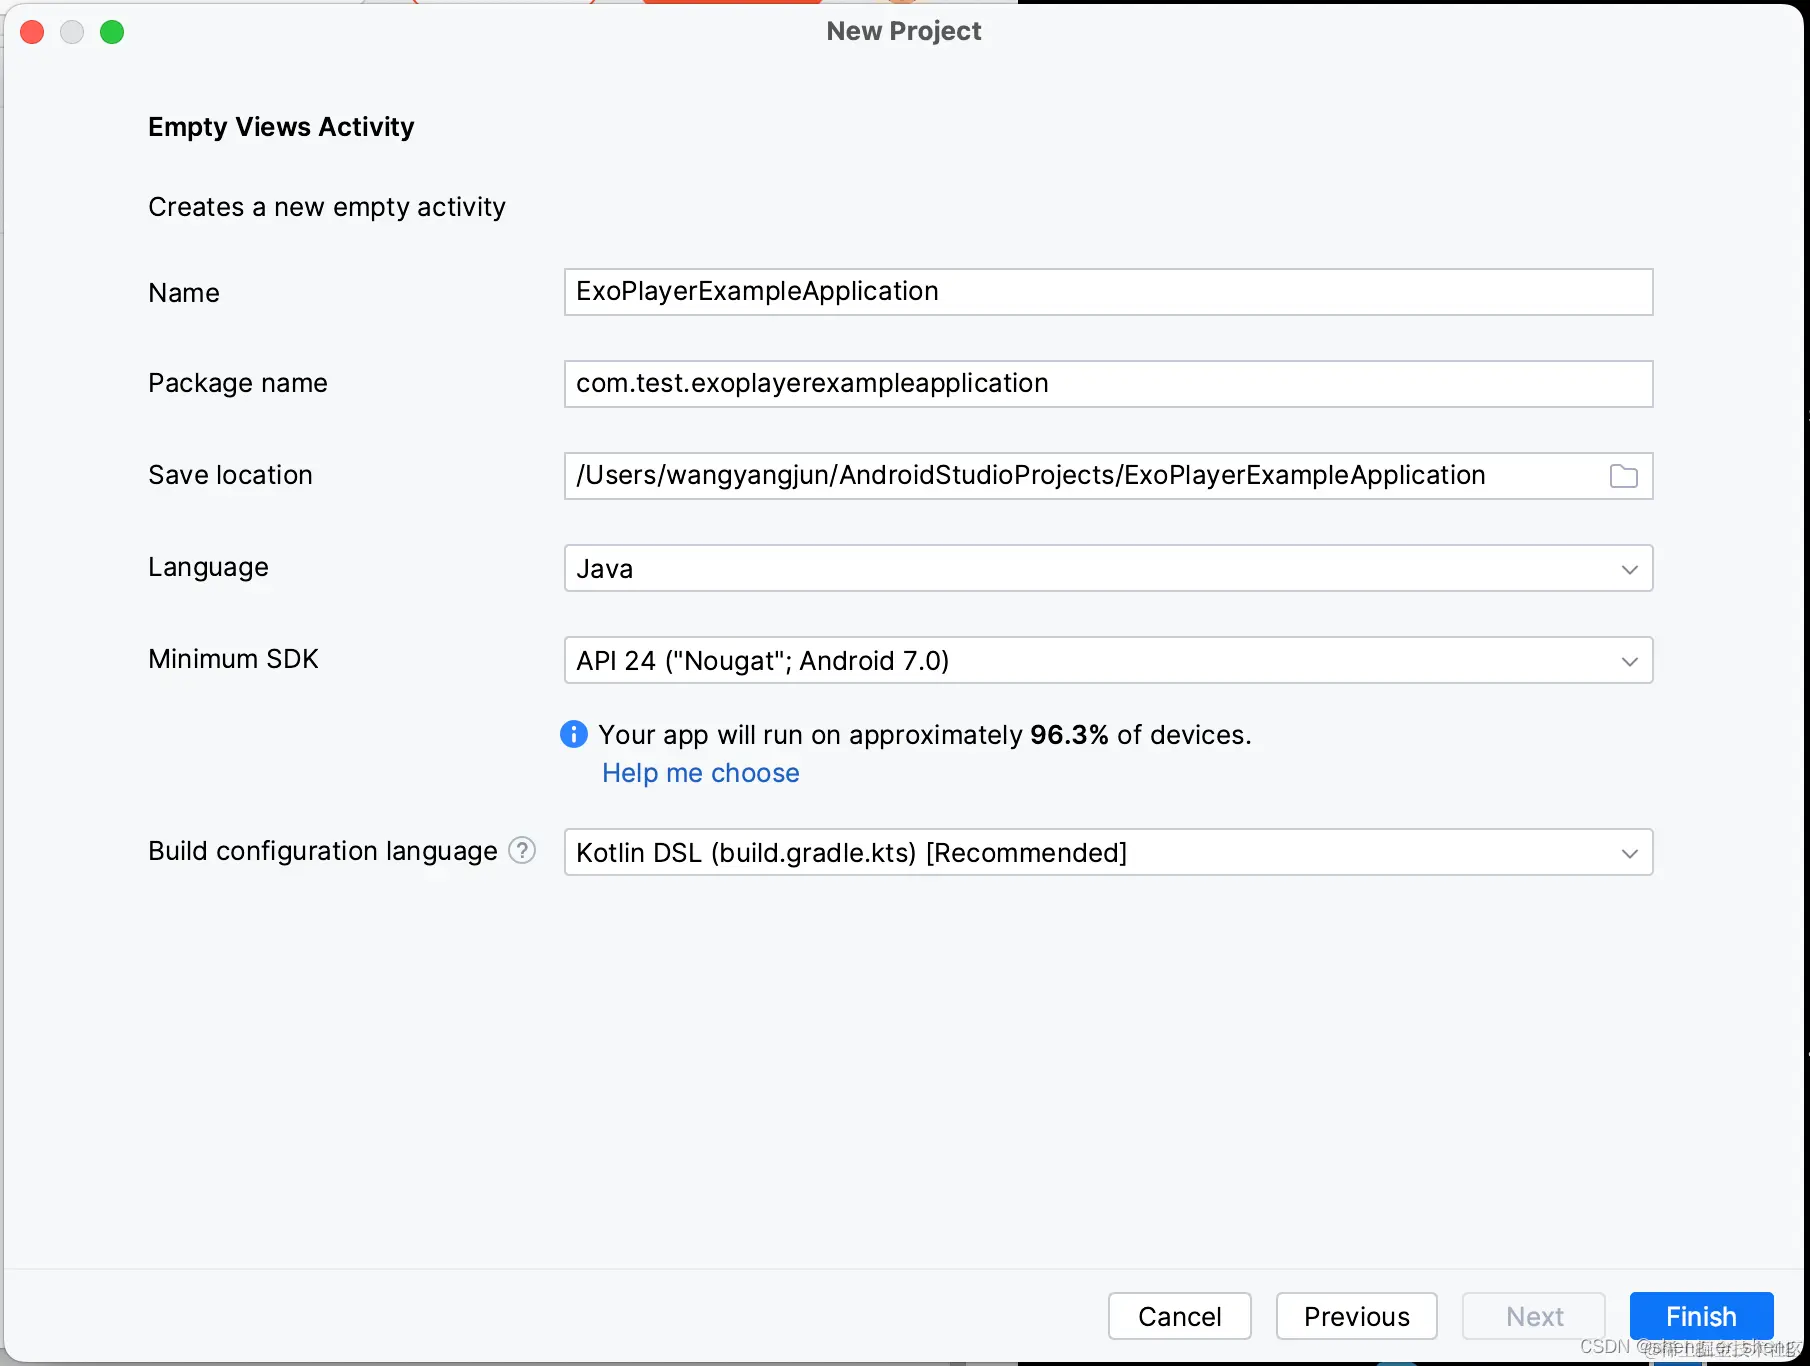Click the New Project title bar

(x=904, y=31)
